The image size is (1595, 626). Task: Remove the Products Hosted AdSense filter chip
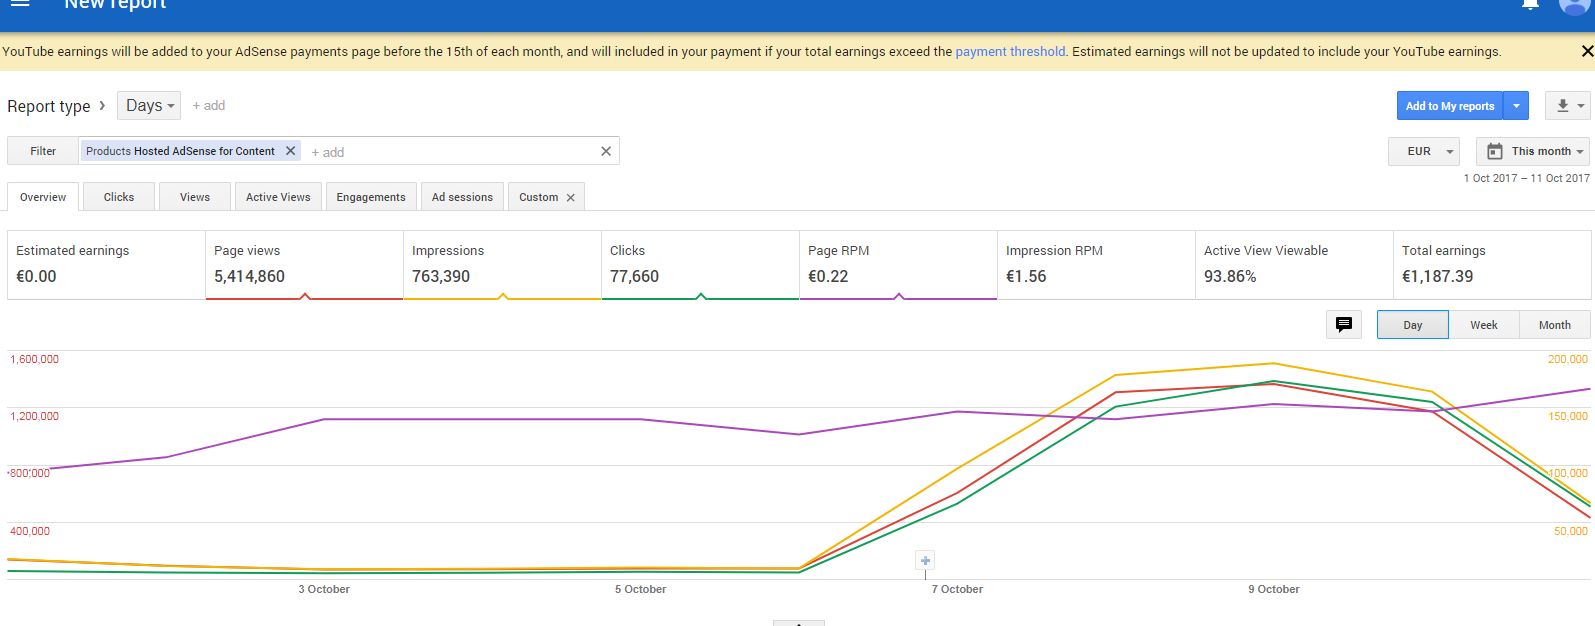tap(291, 151)
